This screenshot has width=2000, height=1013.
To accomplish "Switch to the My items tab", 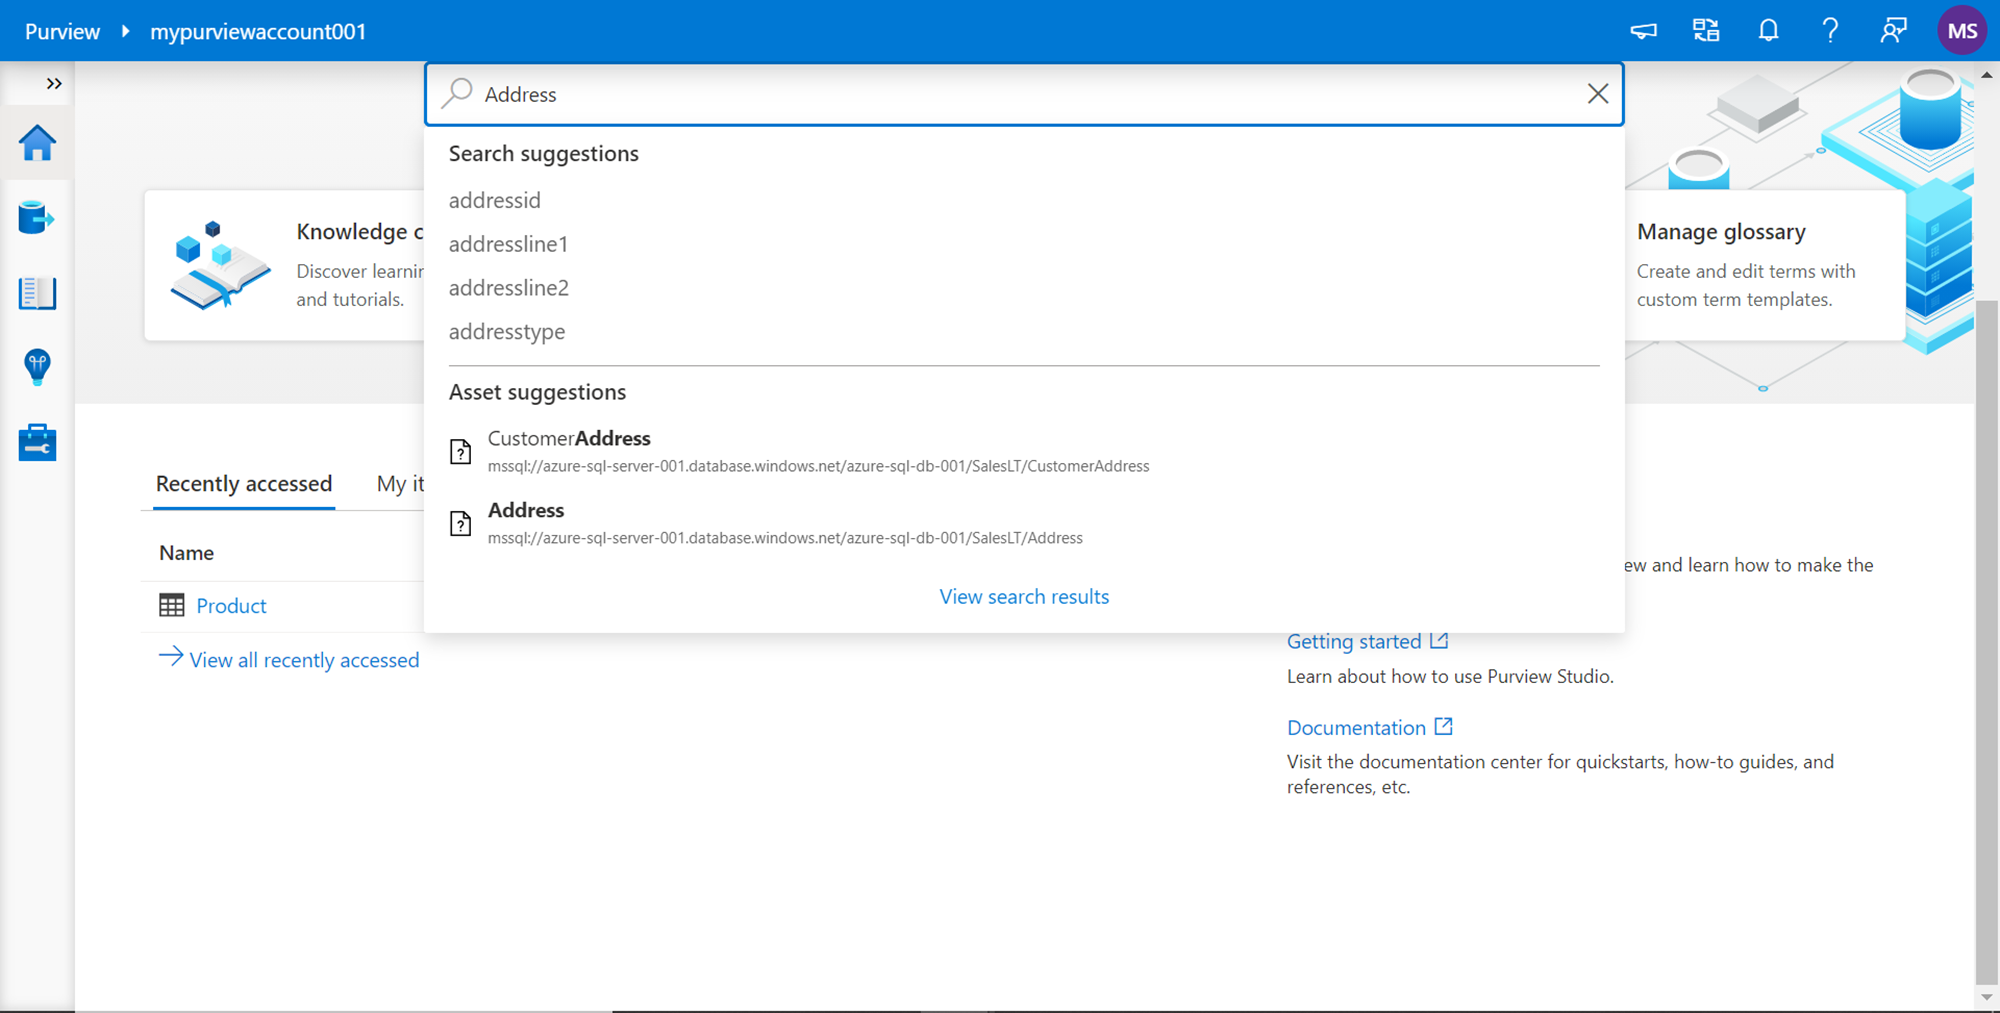I will (x=400, y=484).
